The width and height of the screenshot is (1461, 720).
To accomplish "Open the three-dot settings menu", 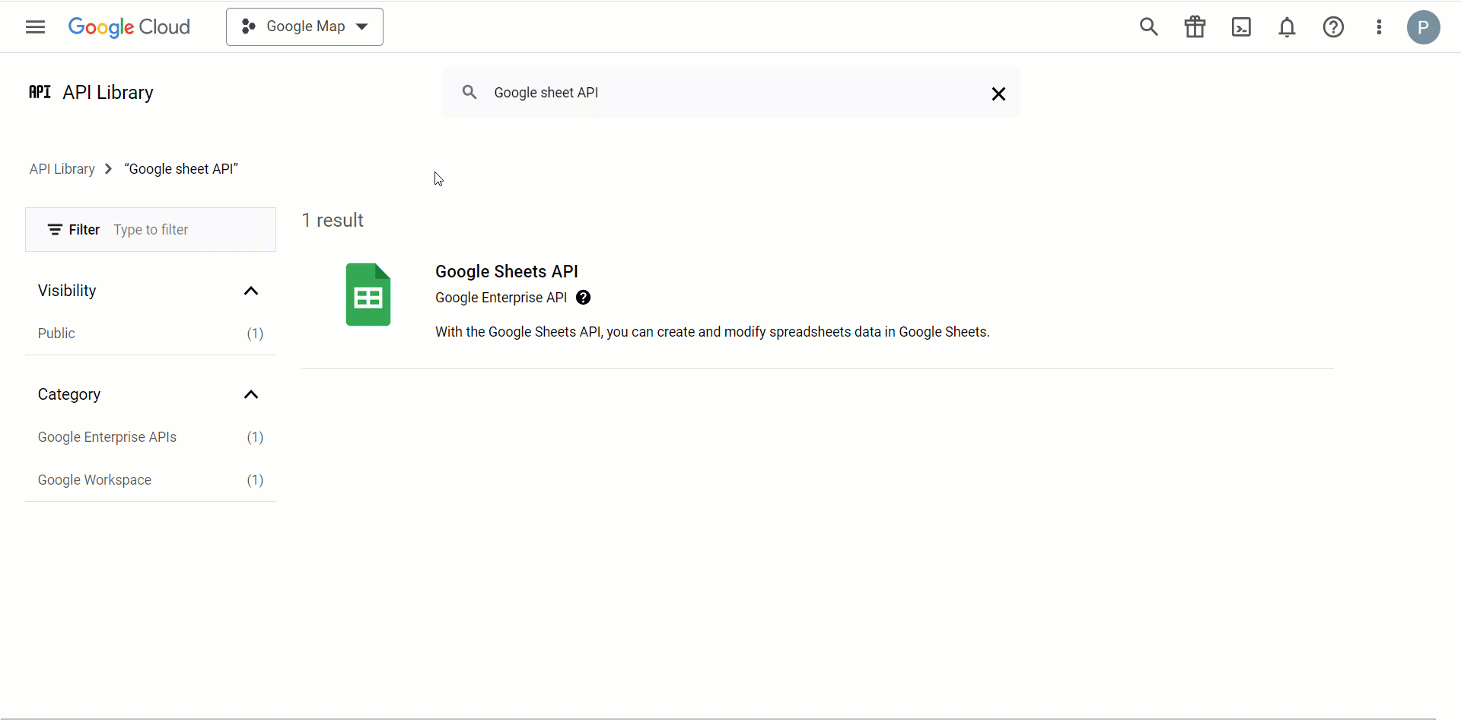I will [x=1379, y=27].
